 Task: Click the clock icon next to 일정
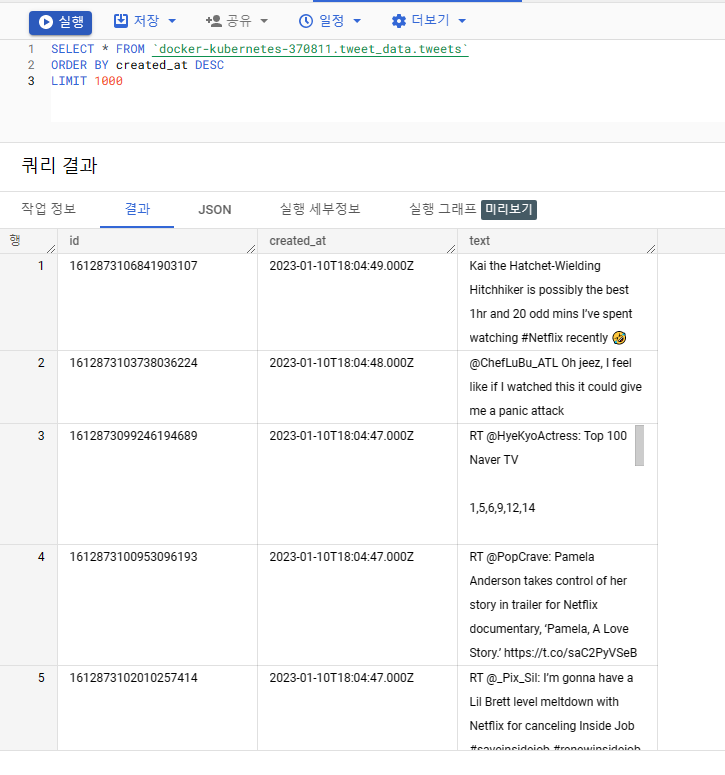[306, 21]
